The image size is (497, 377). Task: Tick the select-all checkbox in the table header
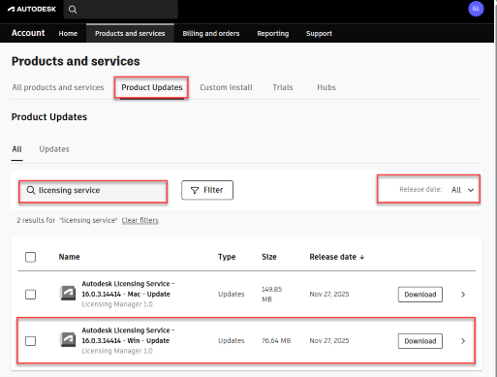coord(30,257)
